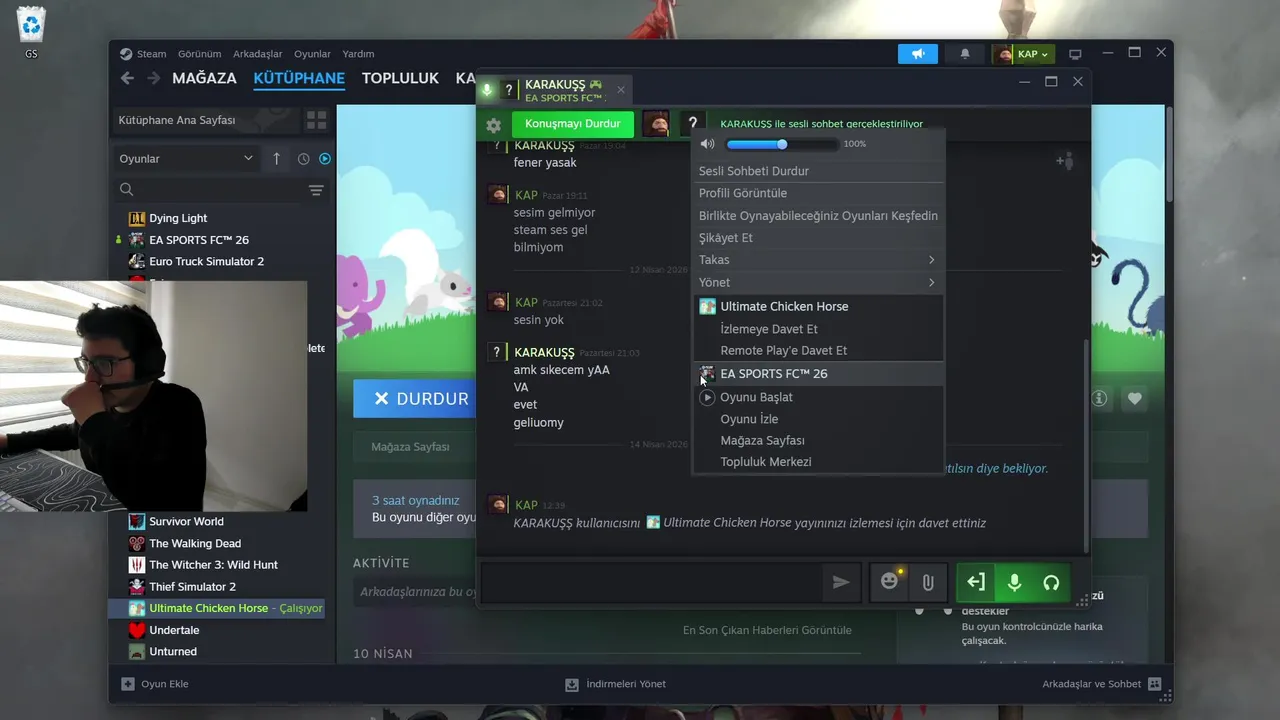1280x720 pixels.
Task: Click add friend to chat icon
Action: (x=1064, y=160)
